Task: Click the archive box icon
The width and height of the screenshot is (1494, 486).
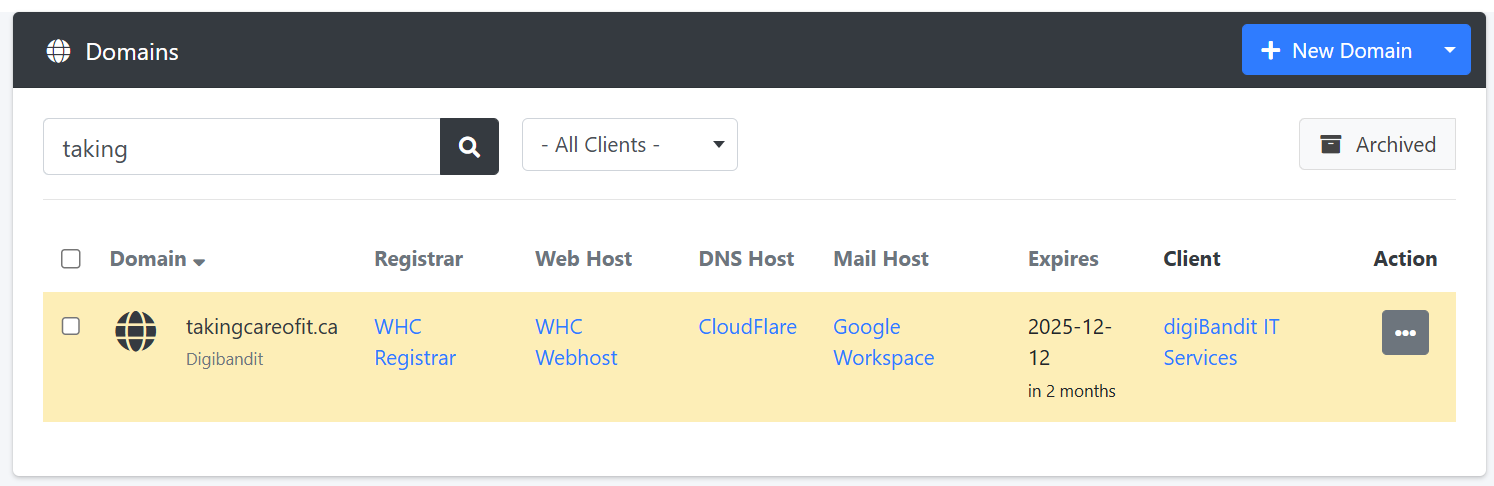Action: click(1330, 144)
